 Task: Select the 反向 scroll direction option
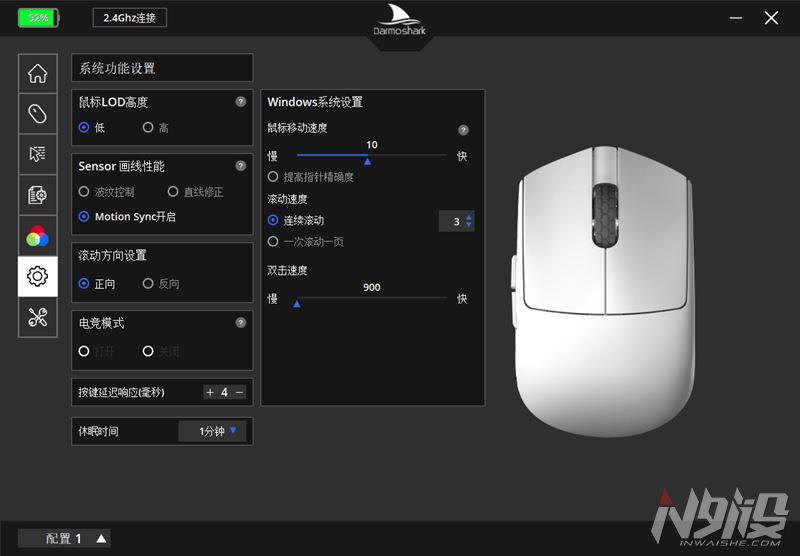148,284
